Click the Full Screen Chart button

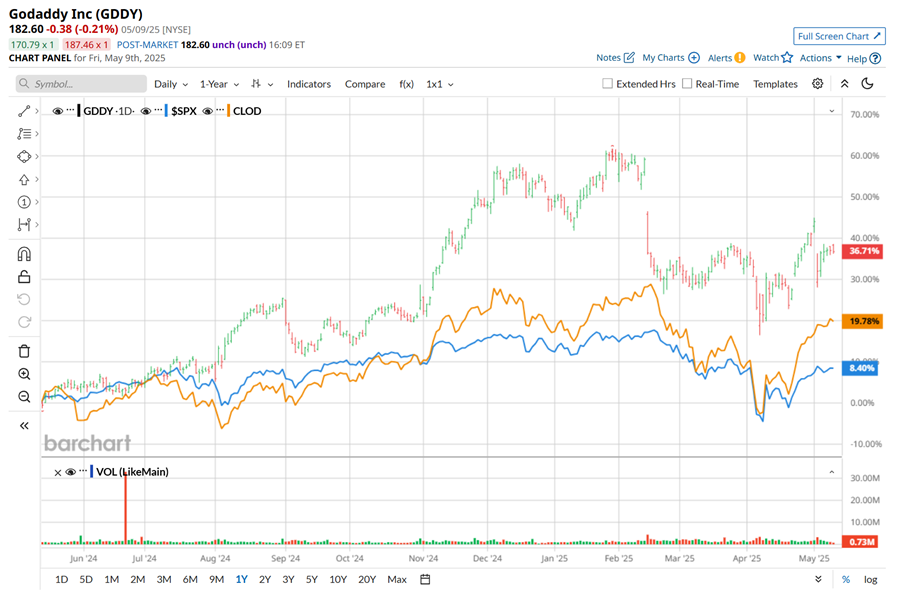(x=839, y=36)
